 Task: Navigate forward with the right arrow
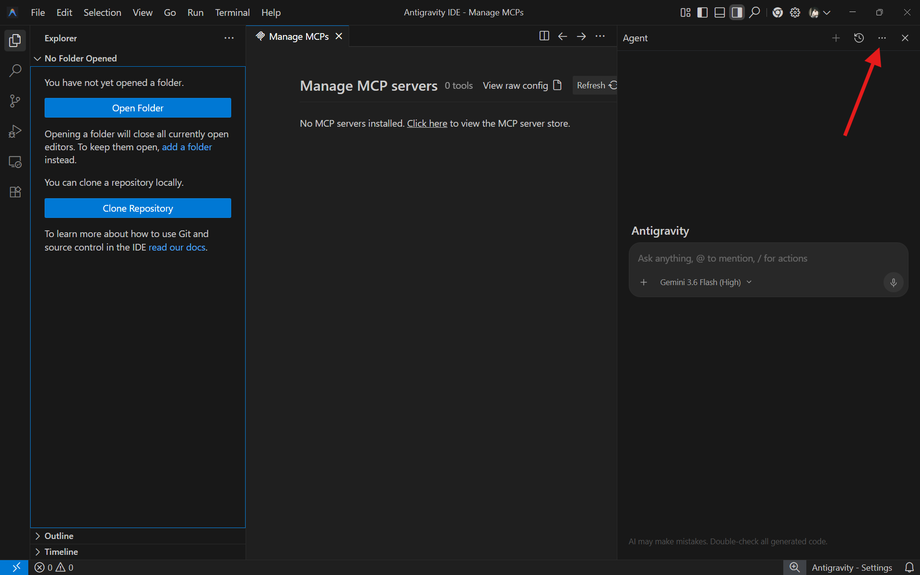pyautogui.click(x=581, y=36)
